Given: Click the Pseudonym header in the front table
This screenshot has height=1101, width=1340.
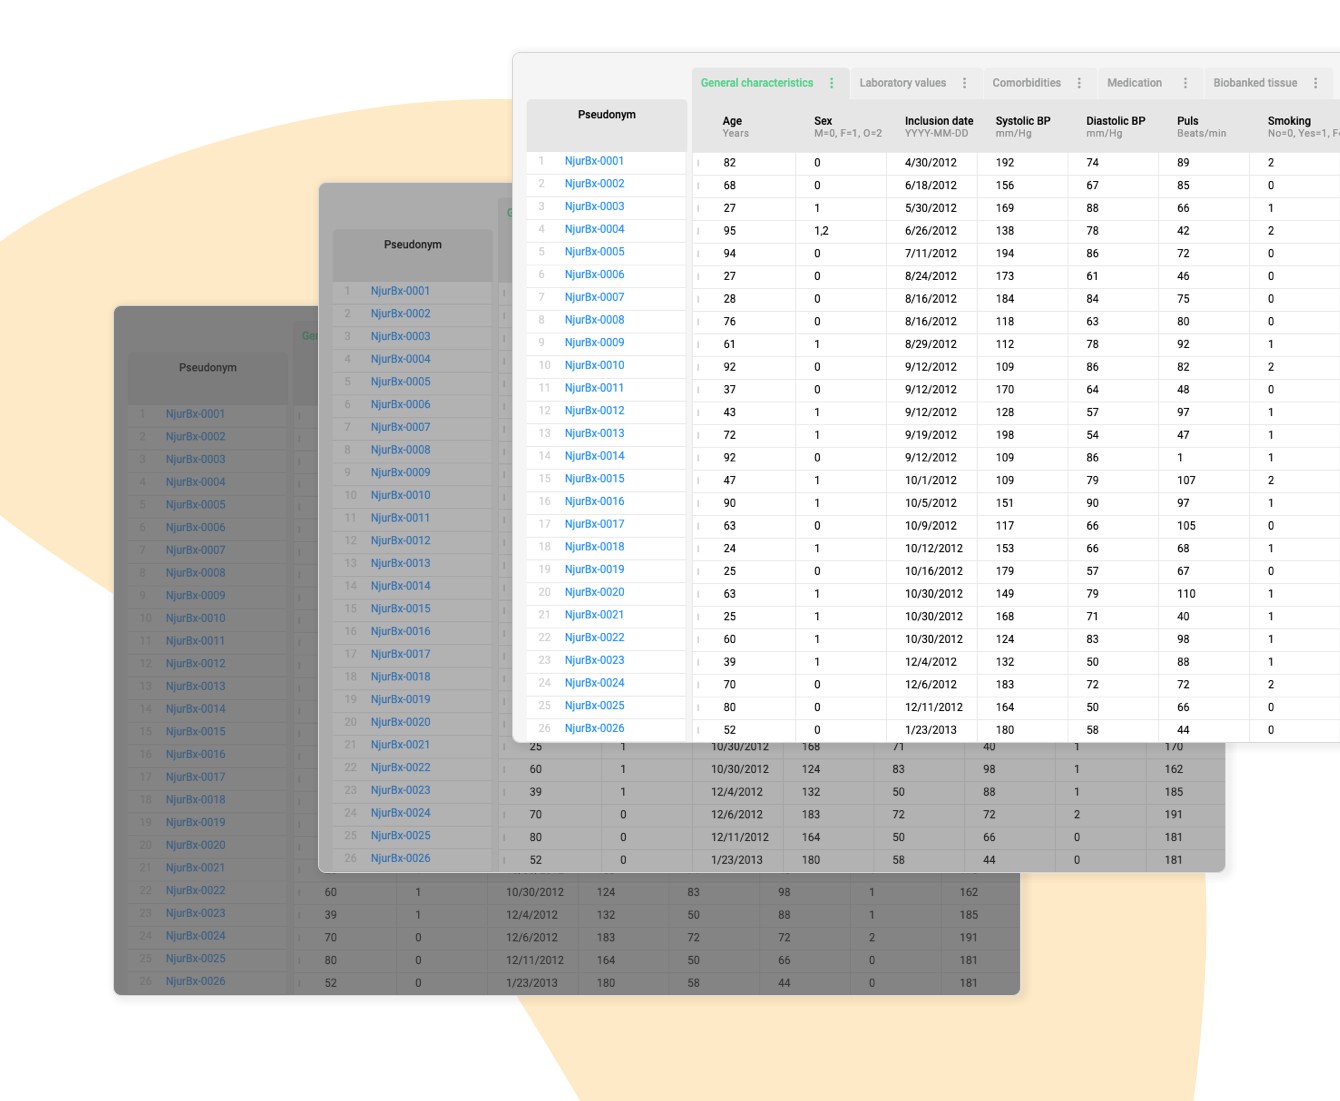Looking at the screenshot, I should 606,114.
